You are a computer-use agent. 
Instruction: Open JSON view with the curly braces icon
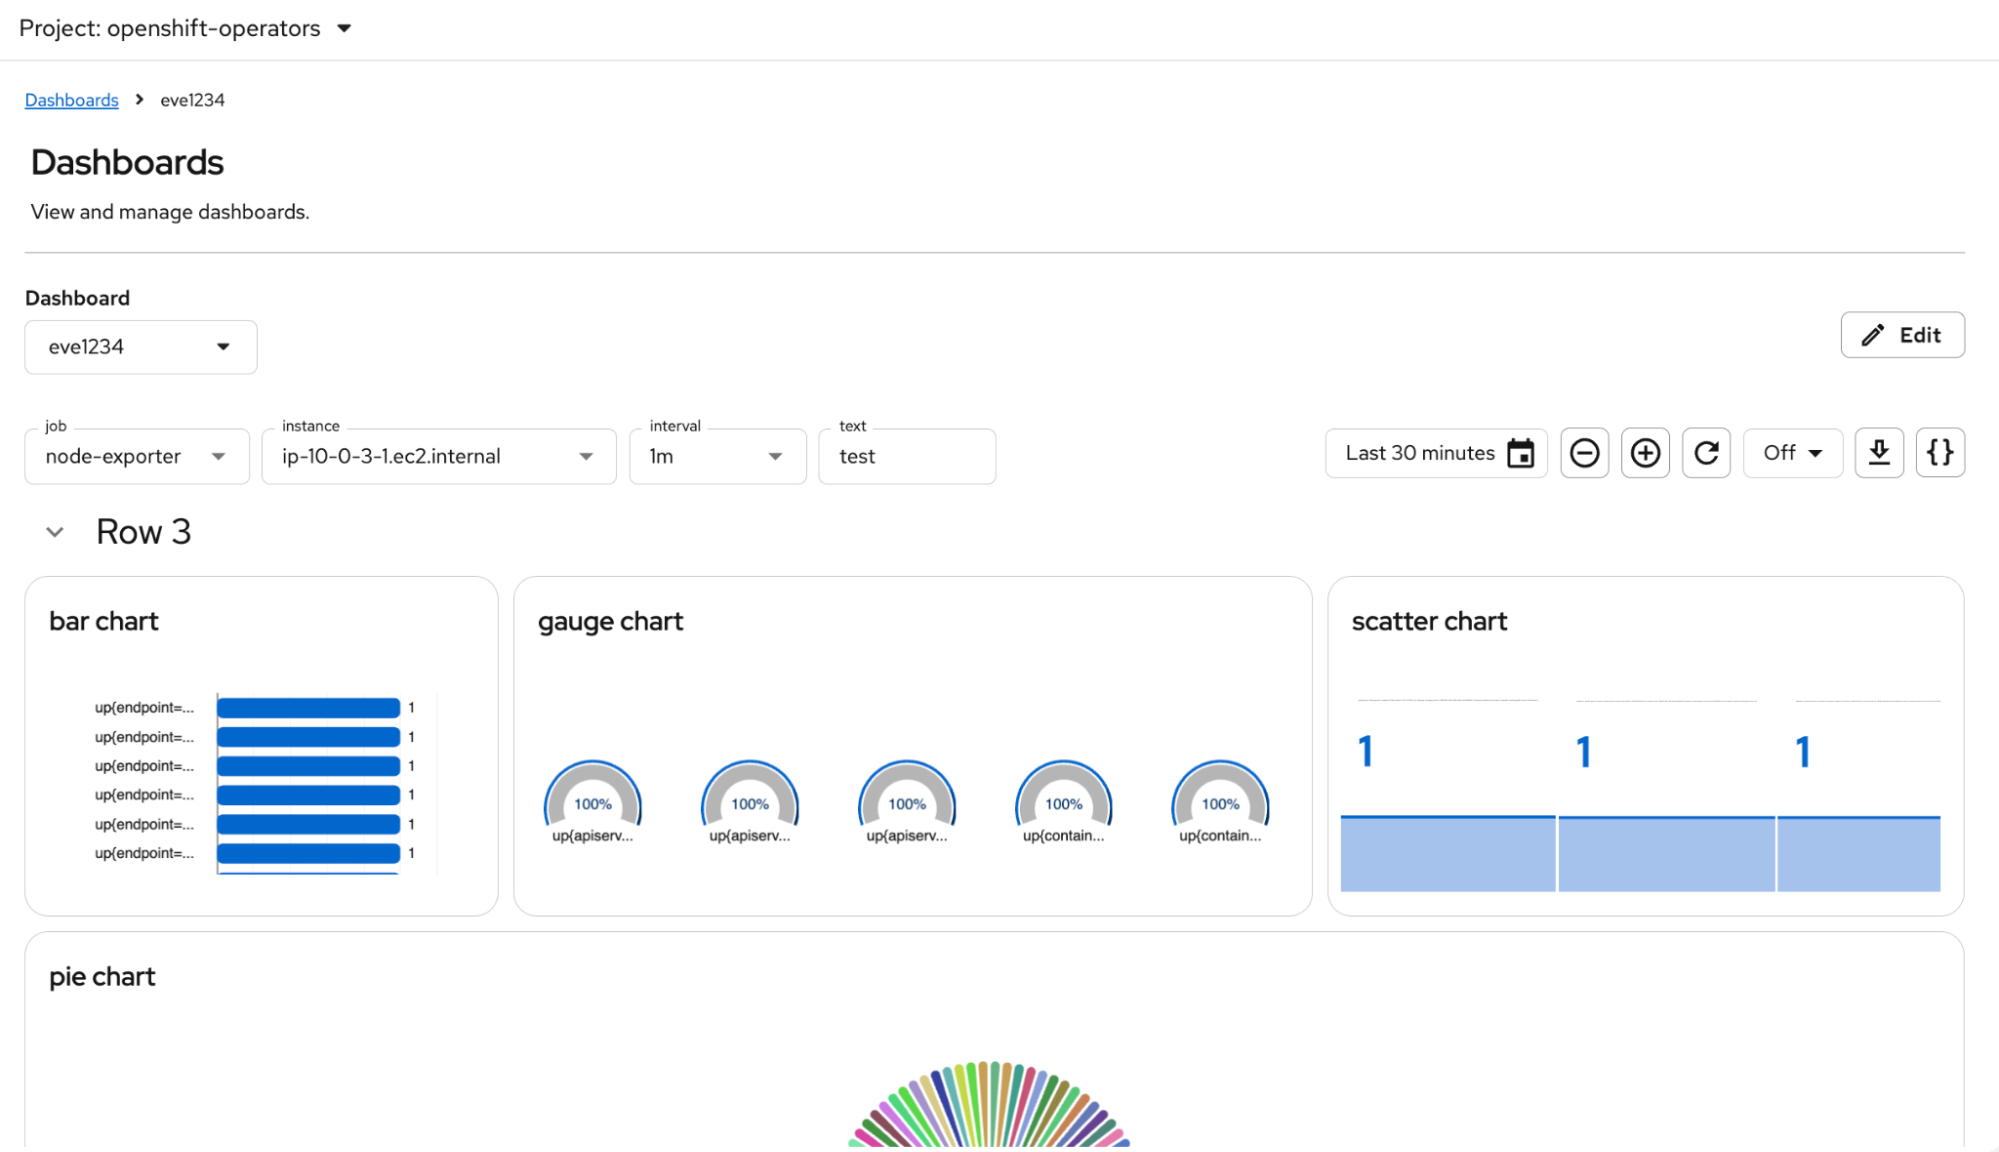[1940, 453]
